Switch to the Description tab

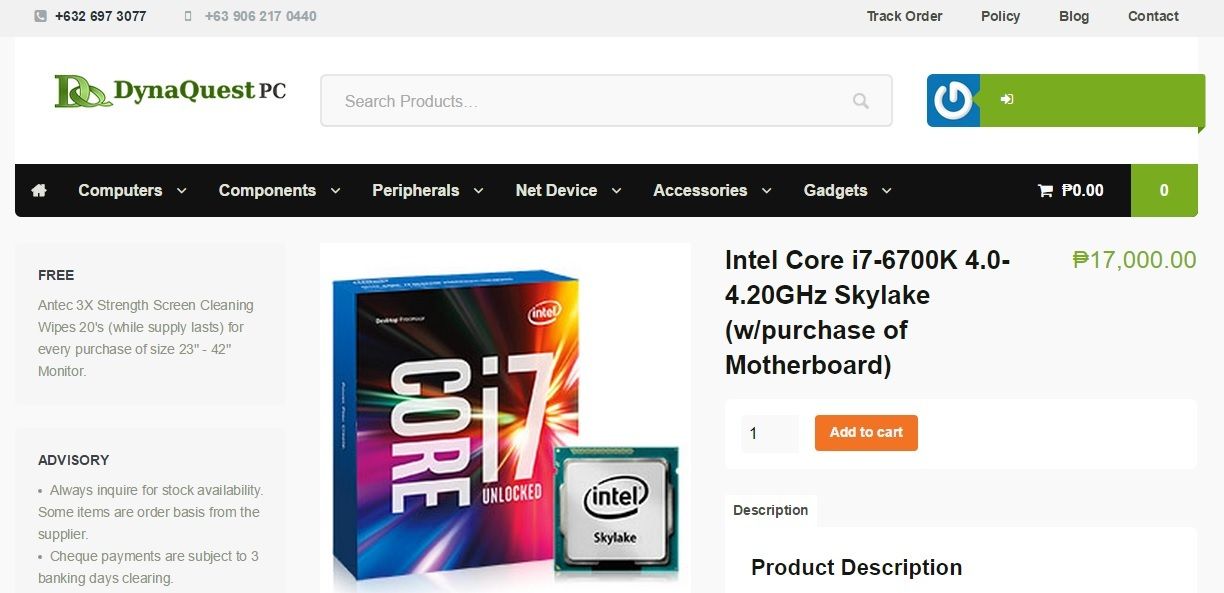pyautogui.click(x=770, y=510)
